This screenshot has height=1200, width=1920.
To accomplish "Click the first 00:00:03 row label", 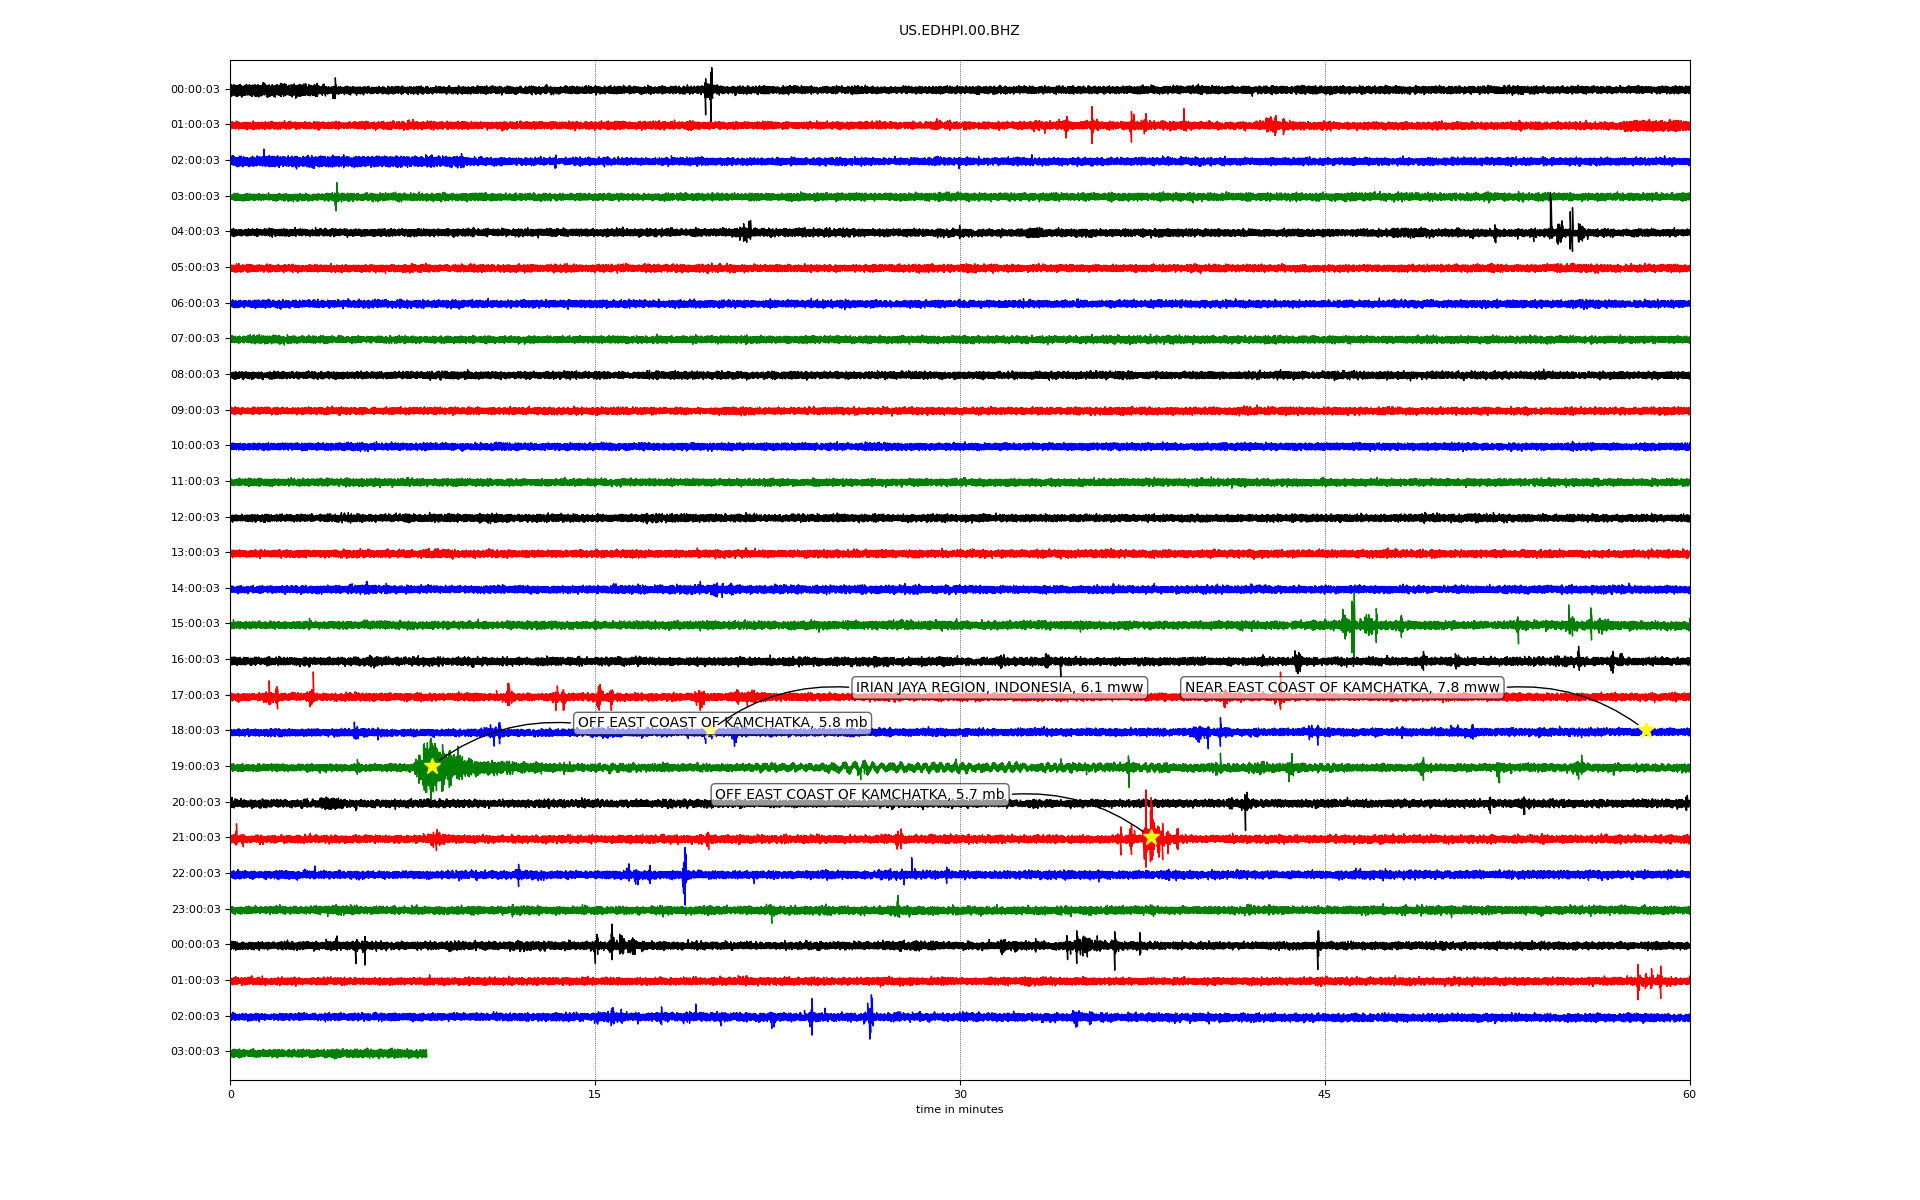I will (x=195, y=89).
